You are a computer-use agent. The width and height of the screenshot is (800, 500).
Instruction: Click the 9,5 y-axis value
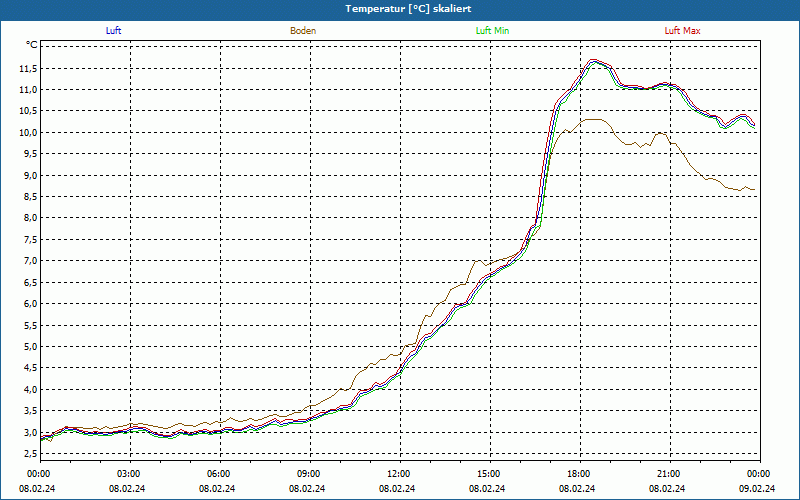click(x=30, y=154)
